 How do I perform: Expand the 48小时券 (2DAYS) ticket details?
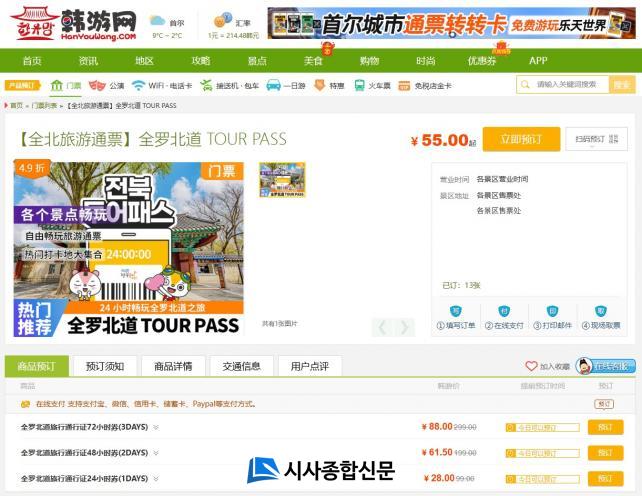pyautogui.click(x=156, y=453)
